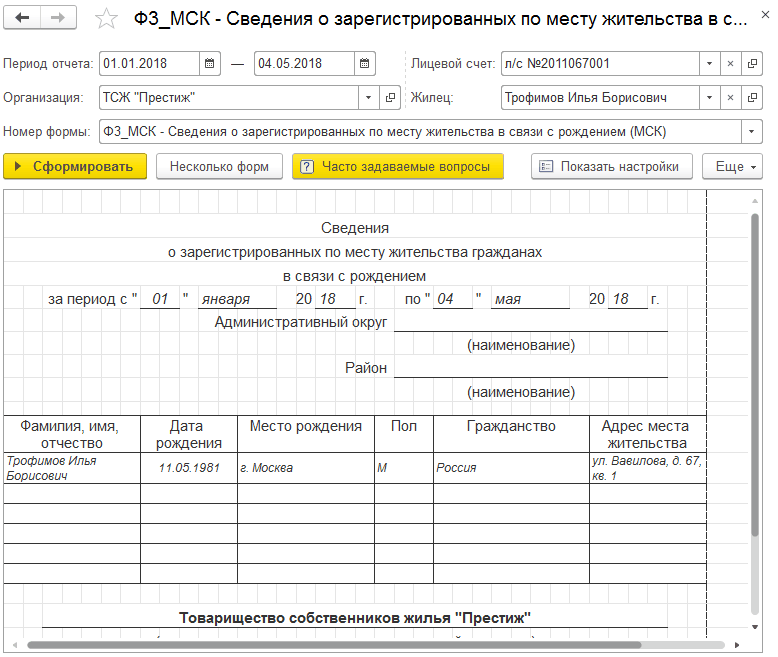
Task: Click Показать настройки button
Action: pos(612,166)
